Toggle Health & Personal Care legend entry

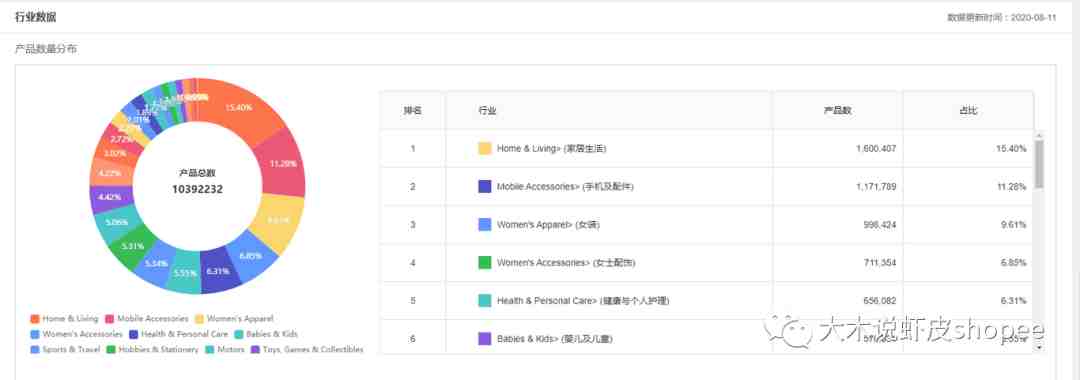[x=178, y=334]
